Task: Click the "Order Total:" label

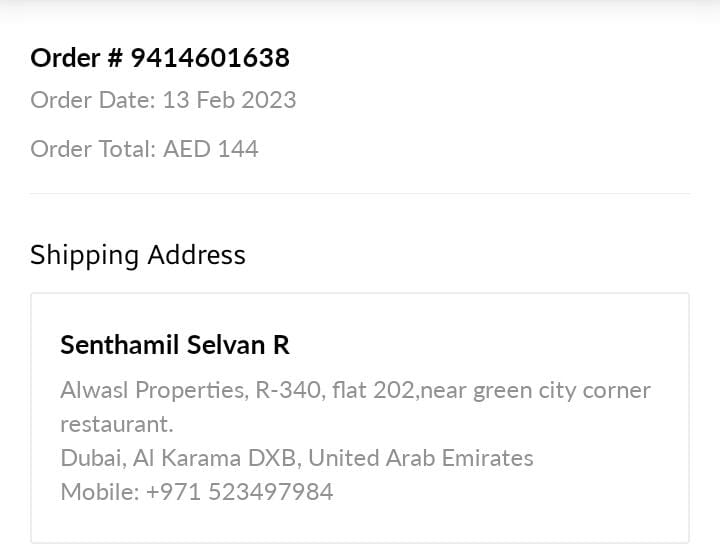Action: coord(93,149)
